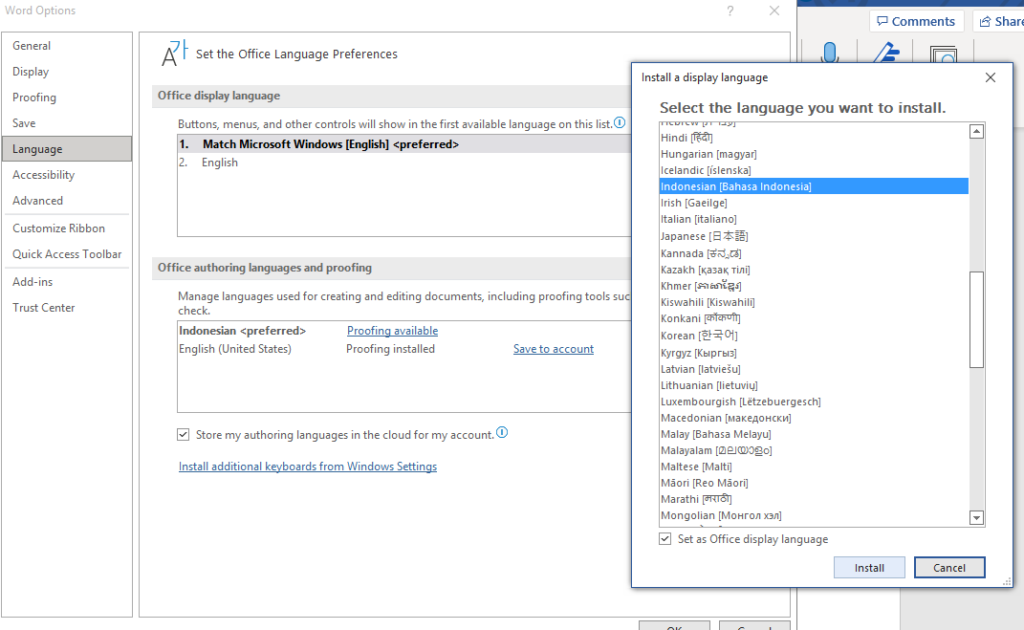Select Indonesian preferred authoring language row
Screen dimensions: 1024x630
pos(404,331)
